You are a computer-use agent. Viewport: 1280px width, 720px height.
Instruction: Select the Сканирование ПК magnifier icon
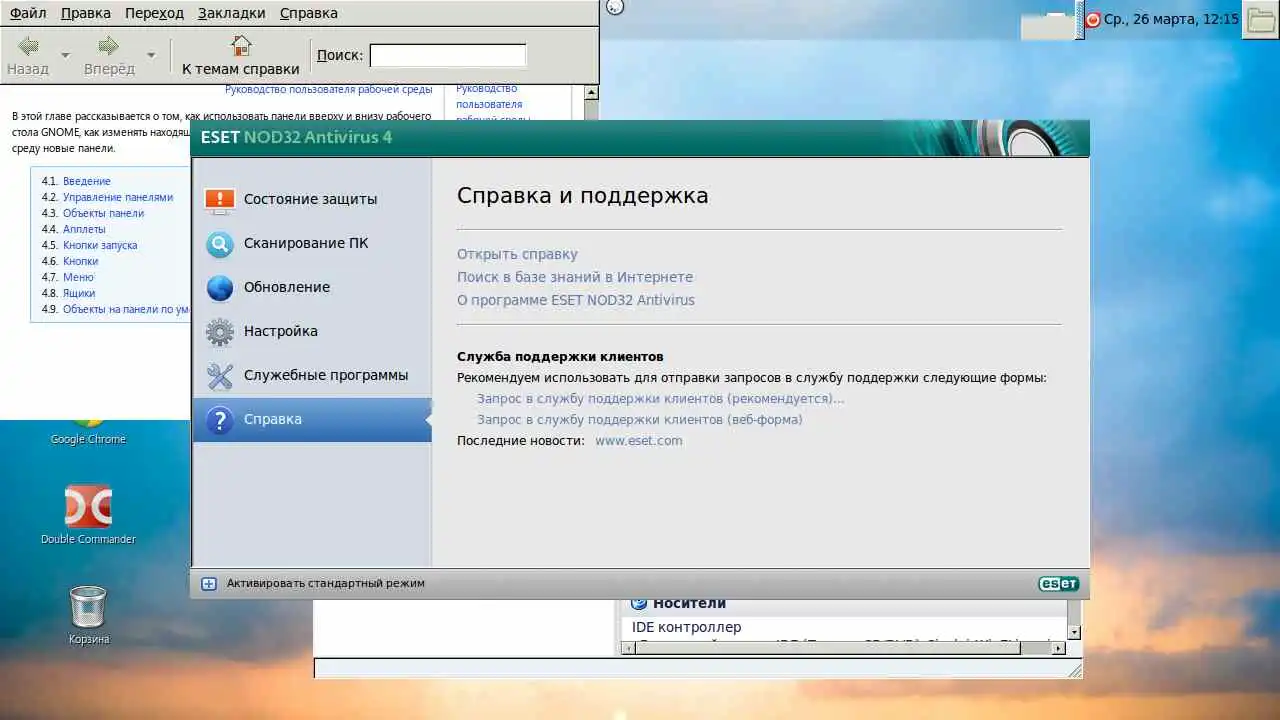pos(220,243)
